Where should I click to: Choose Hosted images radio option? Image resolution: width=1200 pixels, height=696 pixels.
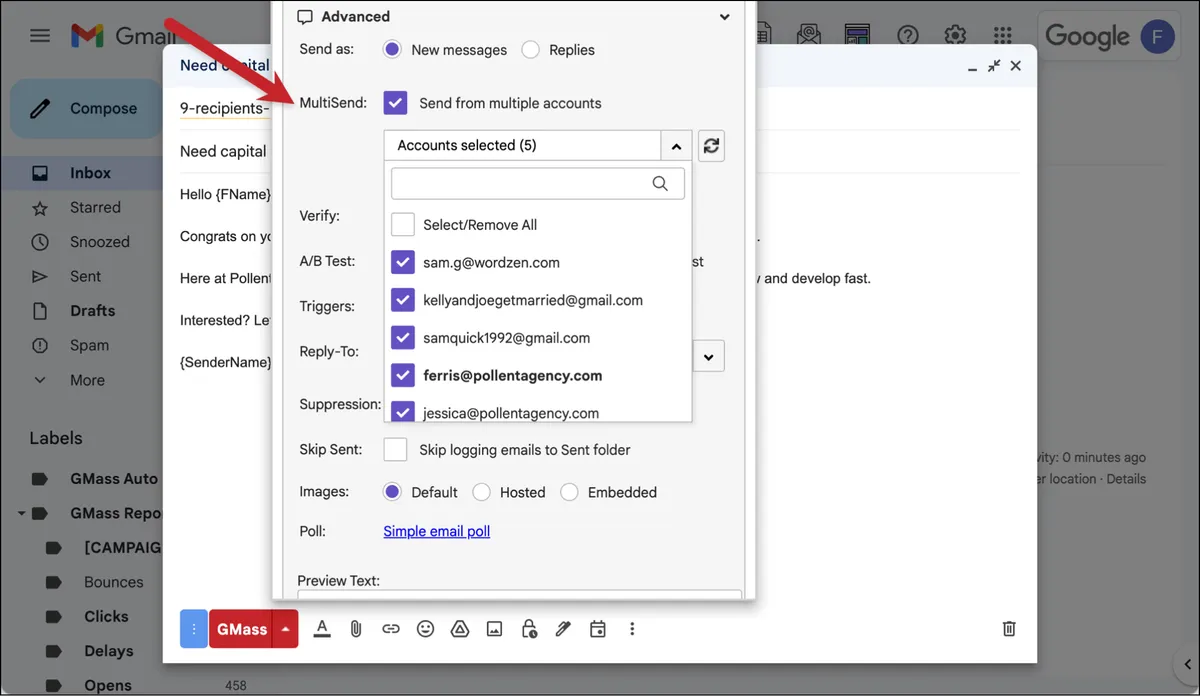[482, 492]
